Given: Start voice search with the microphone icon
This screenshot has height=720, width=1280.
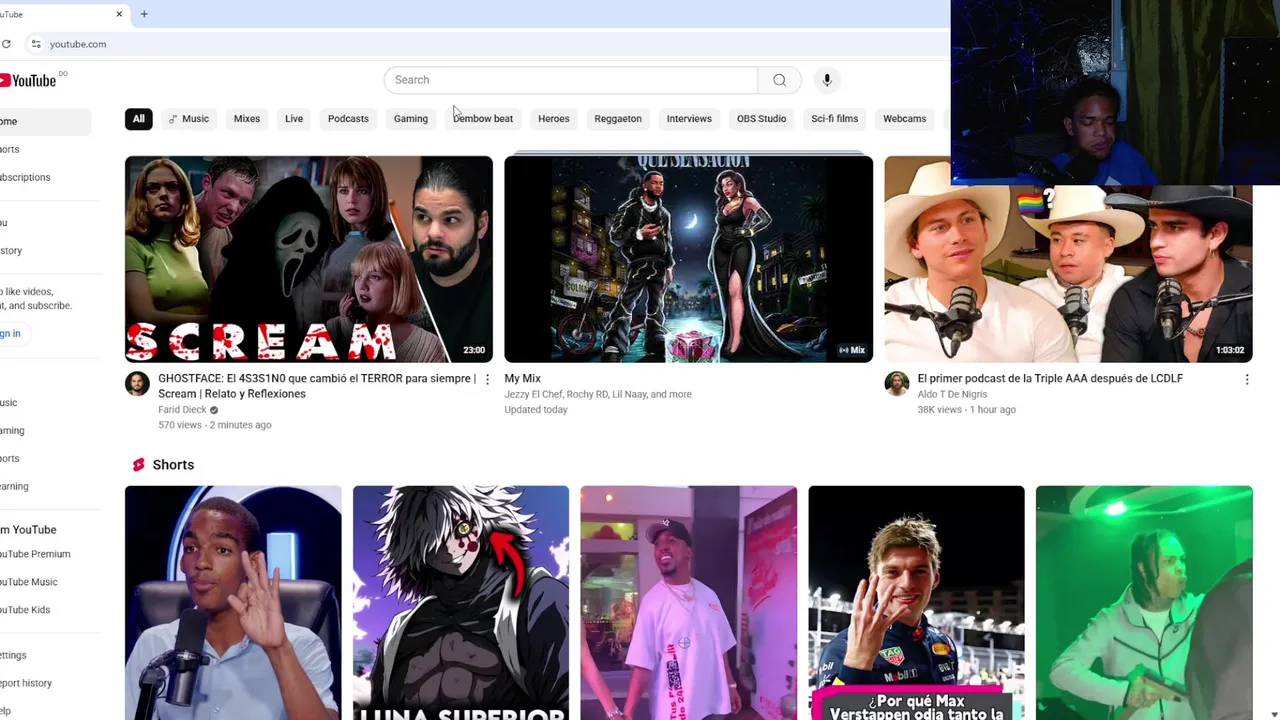Looking at the screenshot, I should [827, 80].
